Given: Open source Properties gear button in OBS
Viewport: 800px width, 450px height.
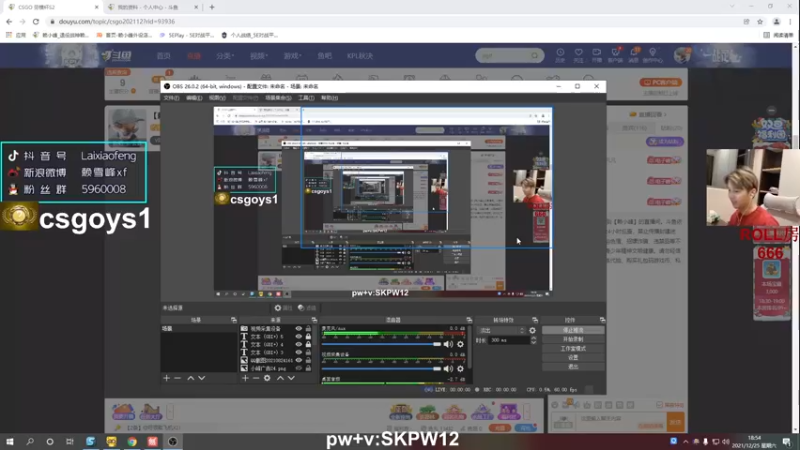Looking at the screenshot, I should pos(283,308).
